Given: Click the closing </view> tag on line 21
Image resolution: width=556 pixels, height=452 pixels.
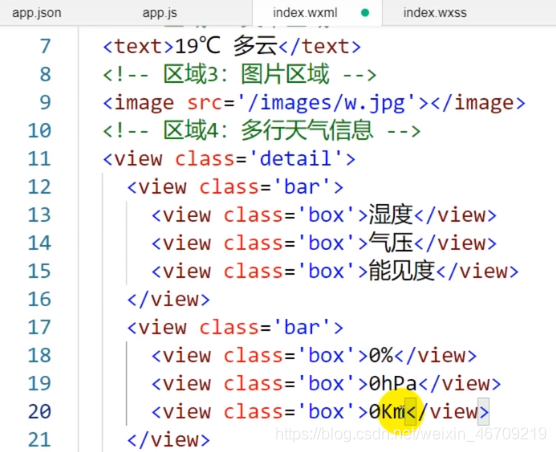Looking at the screenshot, I should 168,440.
